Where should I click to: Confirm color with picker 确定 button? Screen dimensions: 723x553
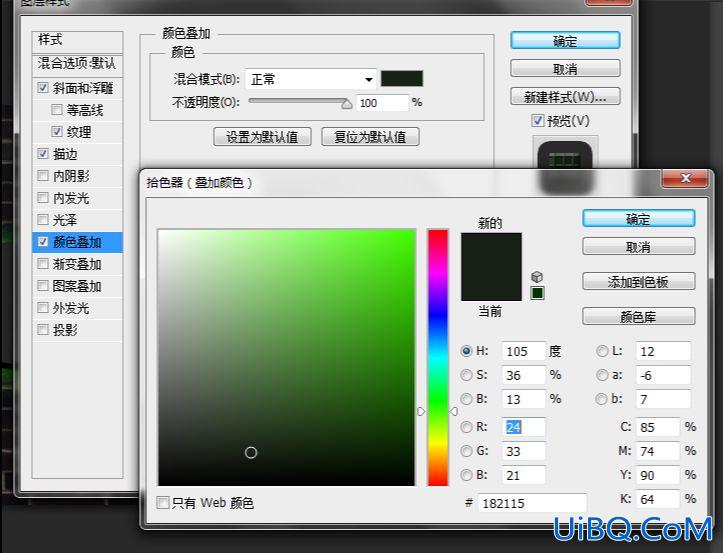(x=639, y=219)
